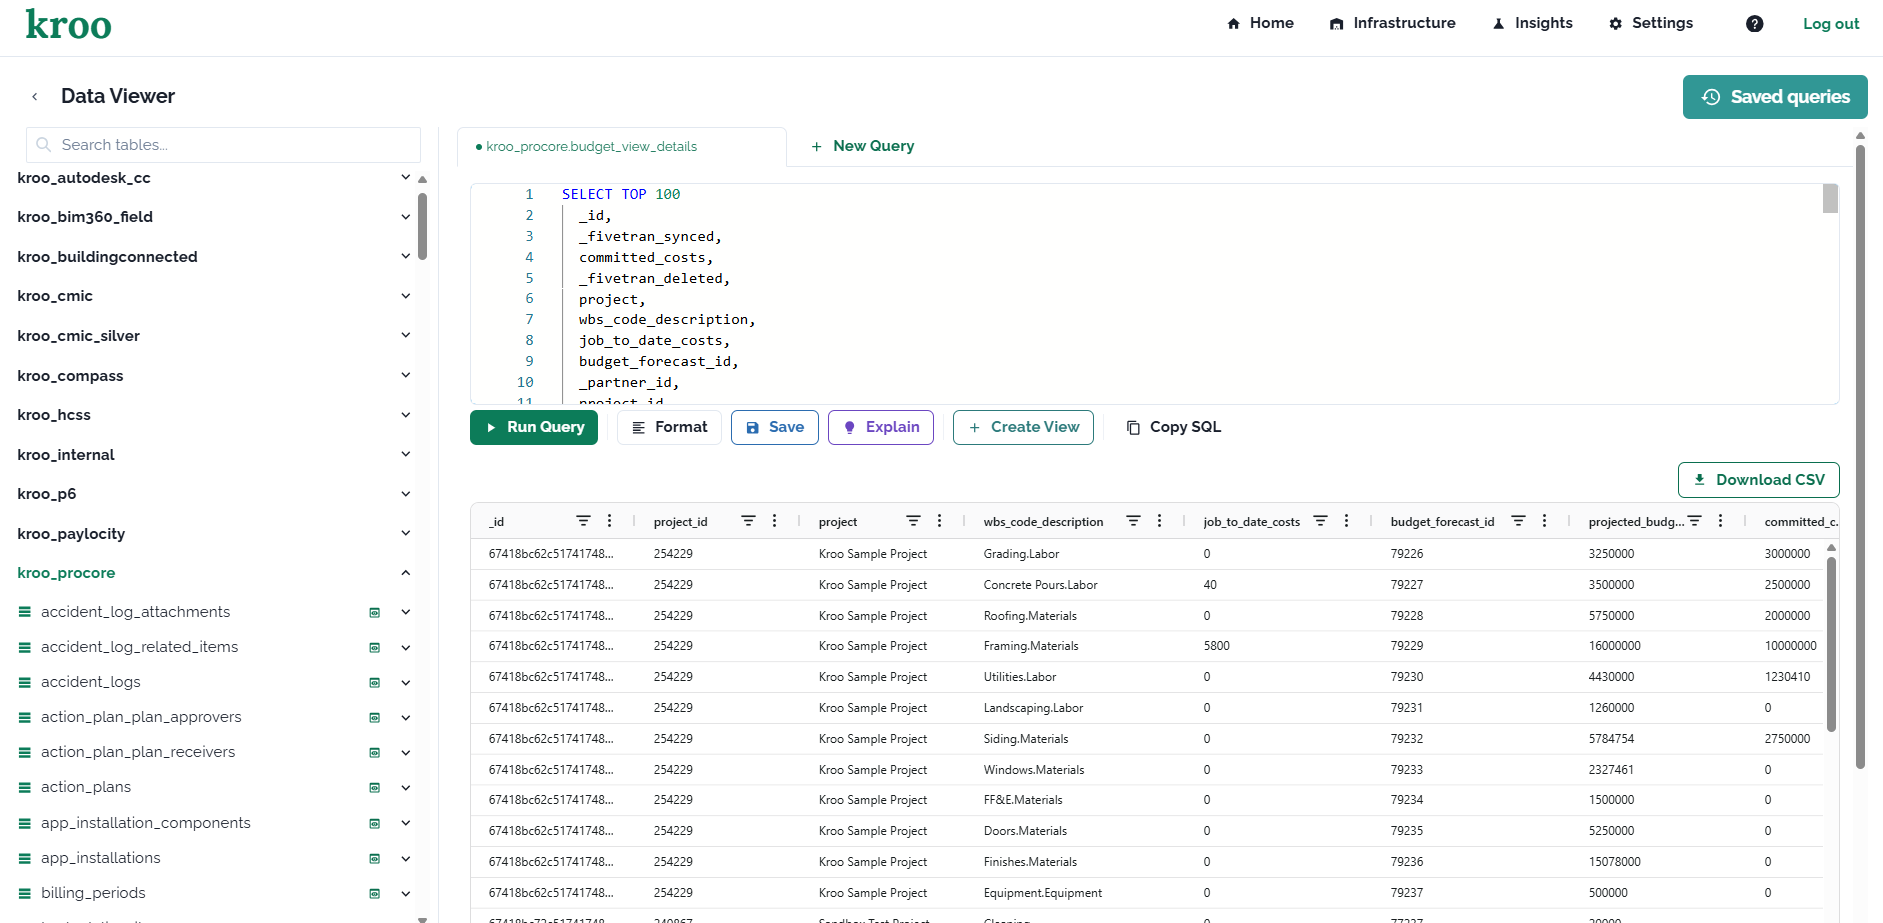Expand the chevron next to billing_periods
Screen dimensions: 1883x923
coord(405,893)
